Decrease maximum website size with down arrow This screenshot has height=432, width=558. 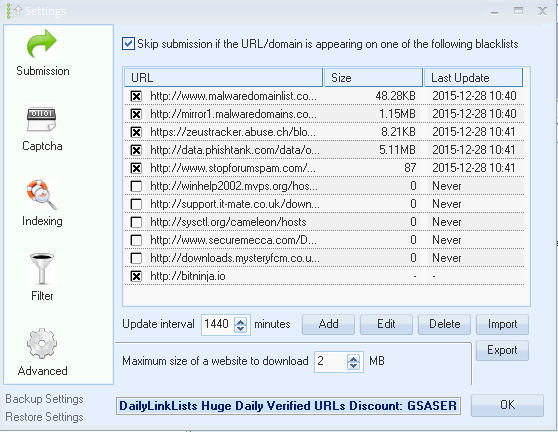(353, 365)
